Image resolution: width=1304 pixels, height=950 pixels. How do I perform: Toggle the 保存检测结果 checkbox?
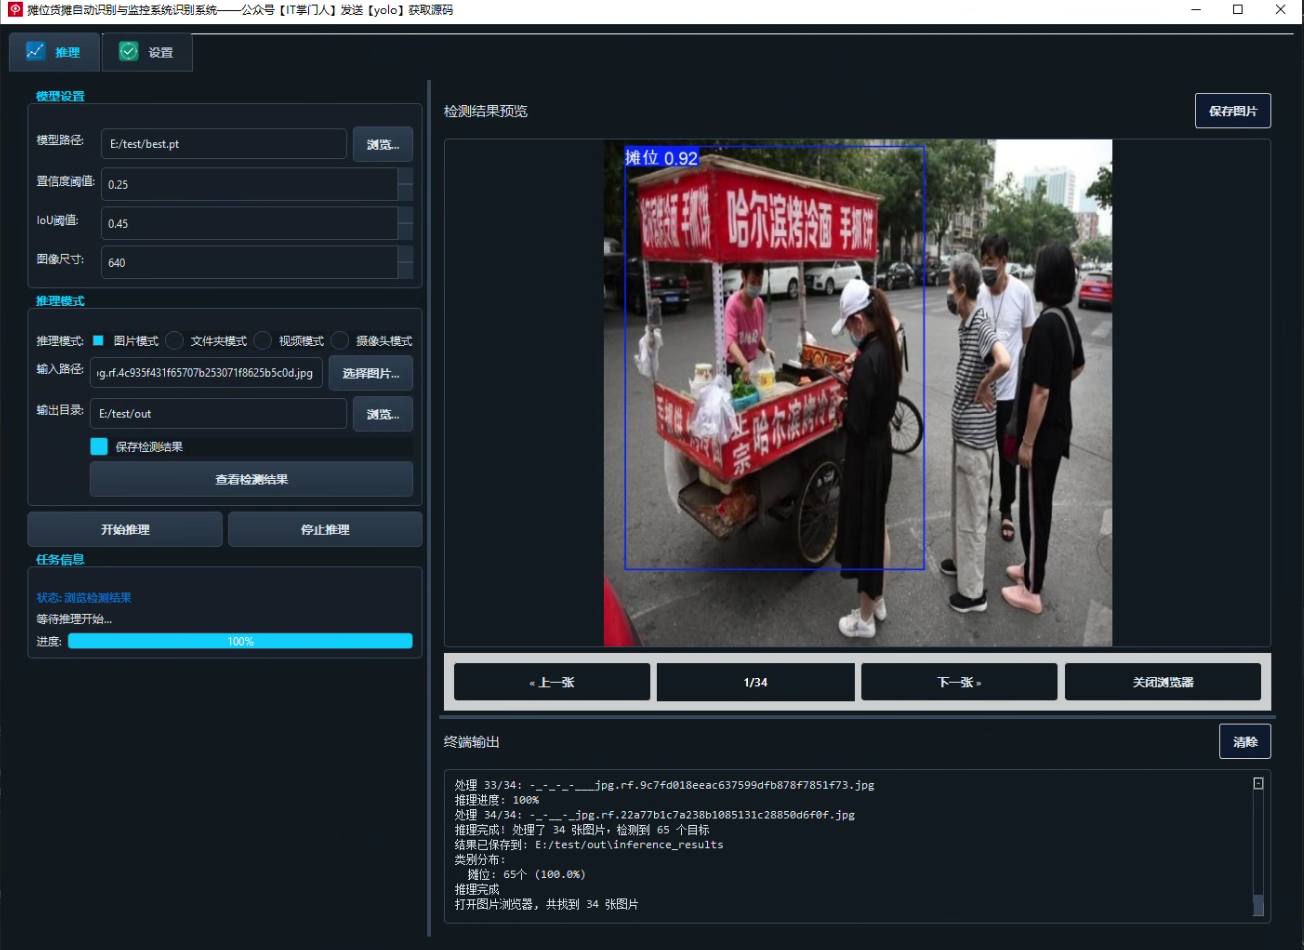pos(99,447)
